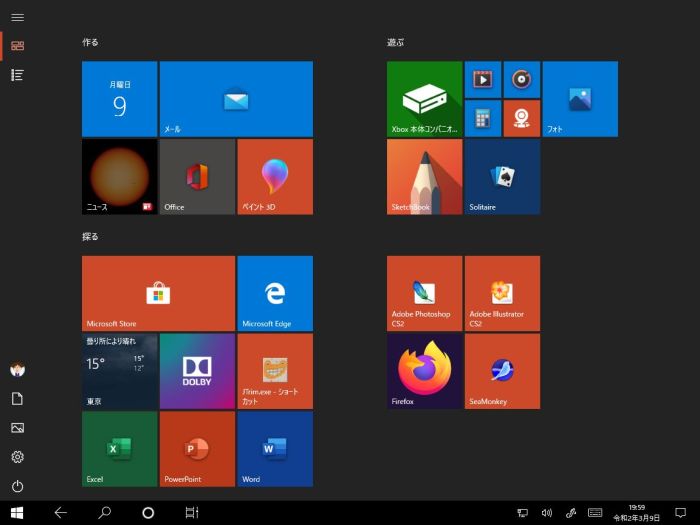Open the Calculator small tile
Image resolution: width=700 pixels, height=525 pixels.
[482, 118]
